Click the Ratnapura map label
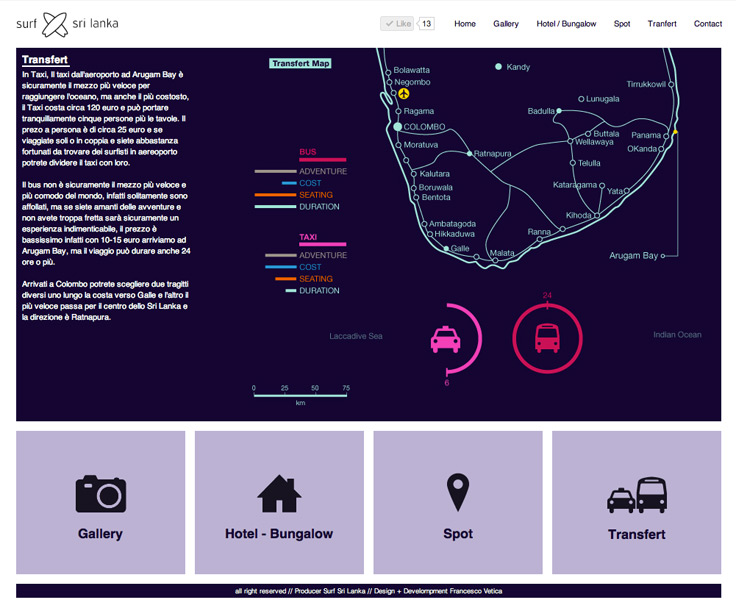 [492, 153]
